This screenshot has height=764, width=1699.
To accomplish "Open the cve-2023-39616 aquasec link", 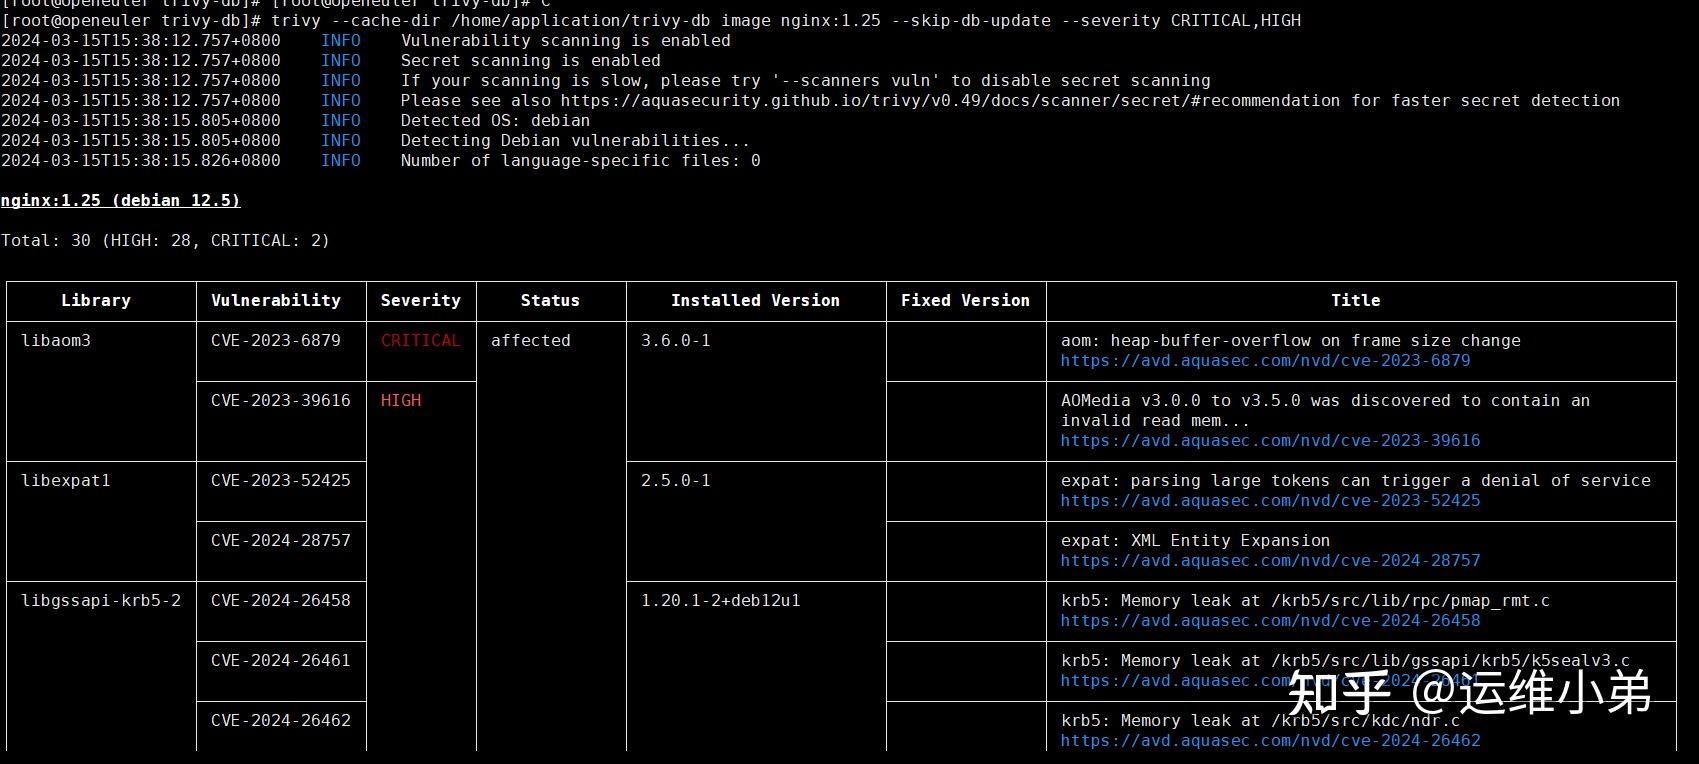I will (x=1270, y=441).
